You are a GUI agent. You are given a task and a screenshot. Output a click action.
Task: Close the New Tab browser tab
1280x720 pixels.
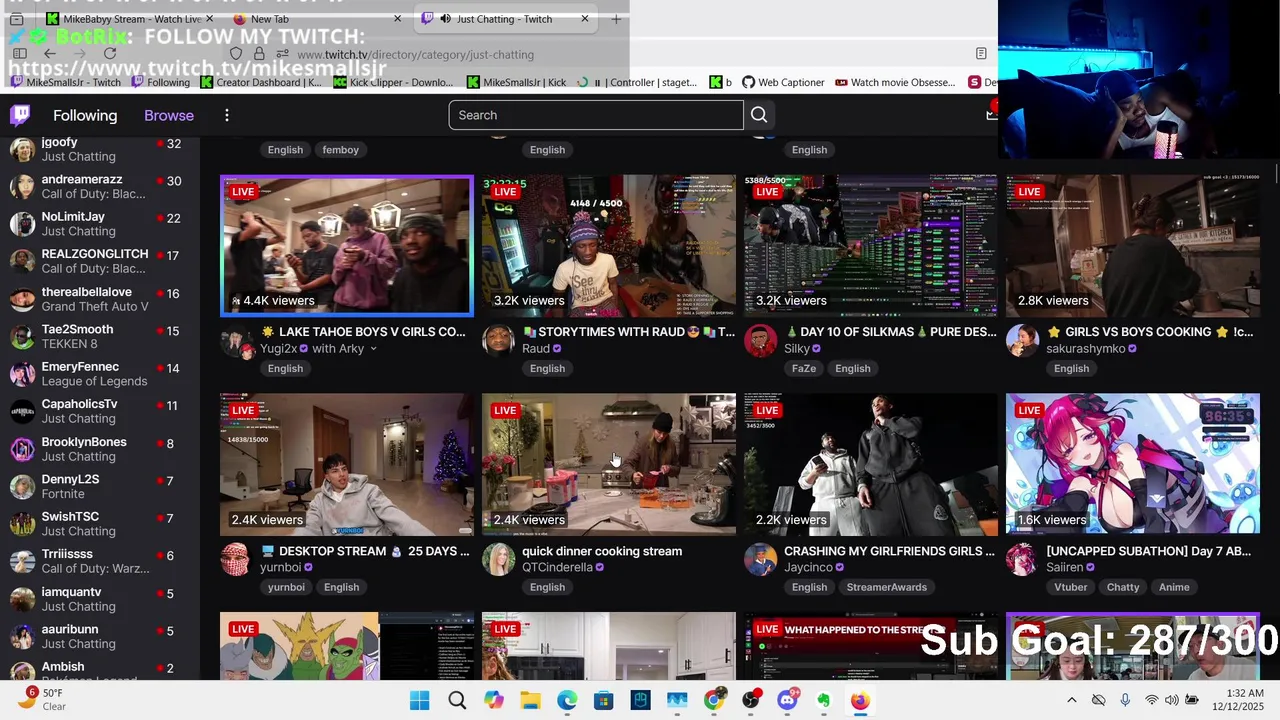[397, 19]
